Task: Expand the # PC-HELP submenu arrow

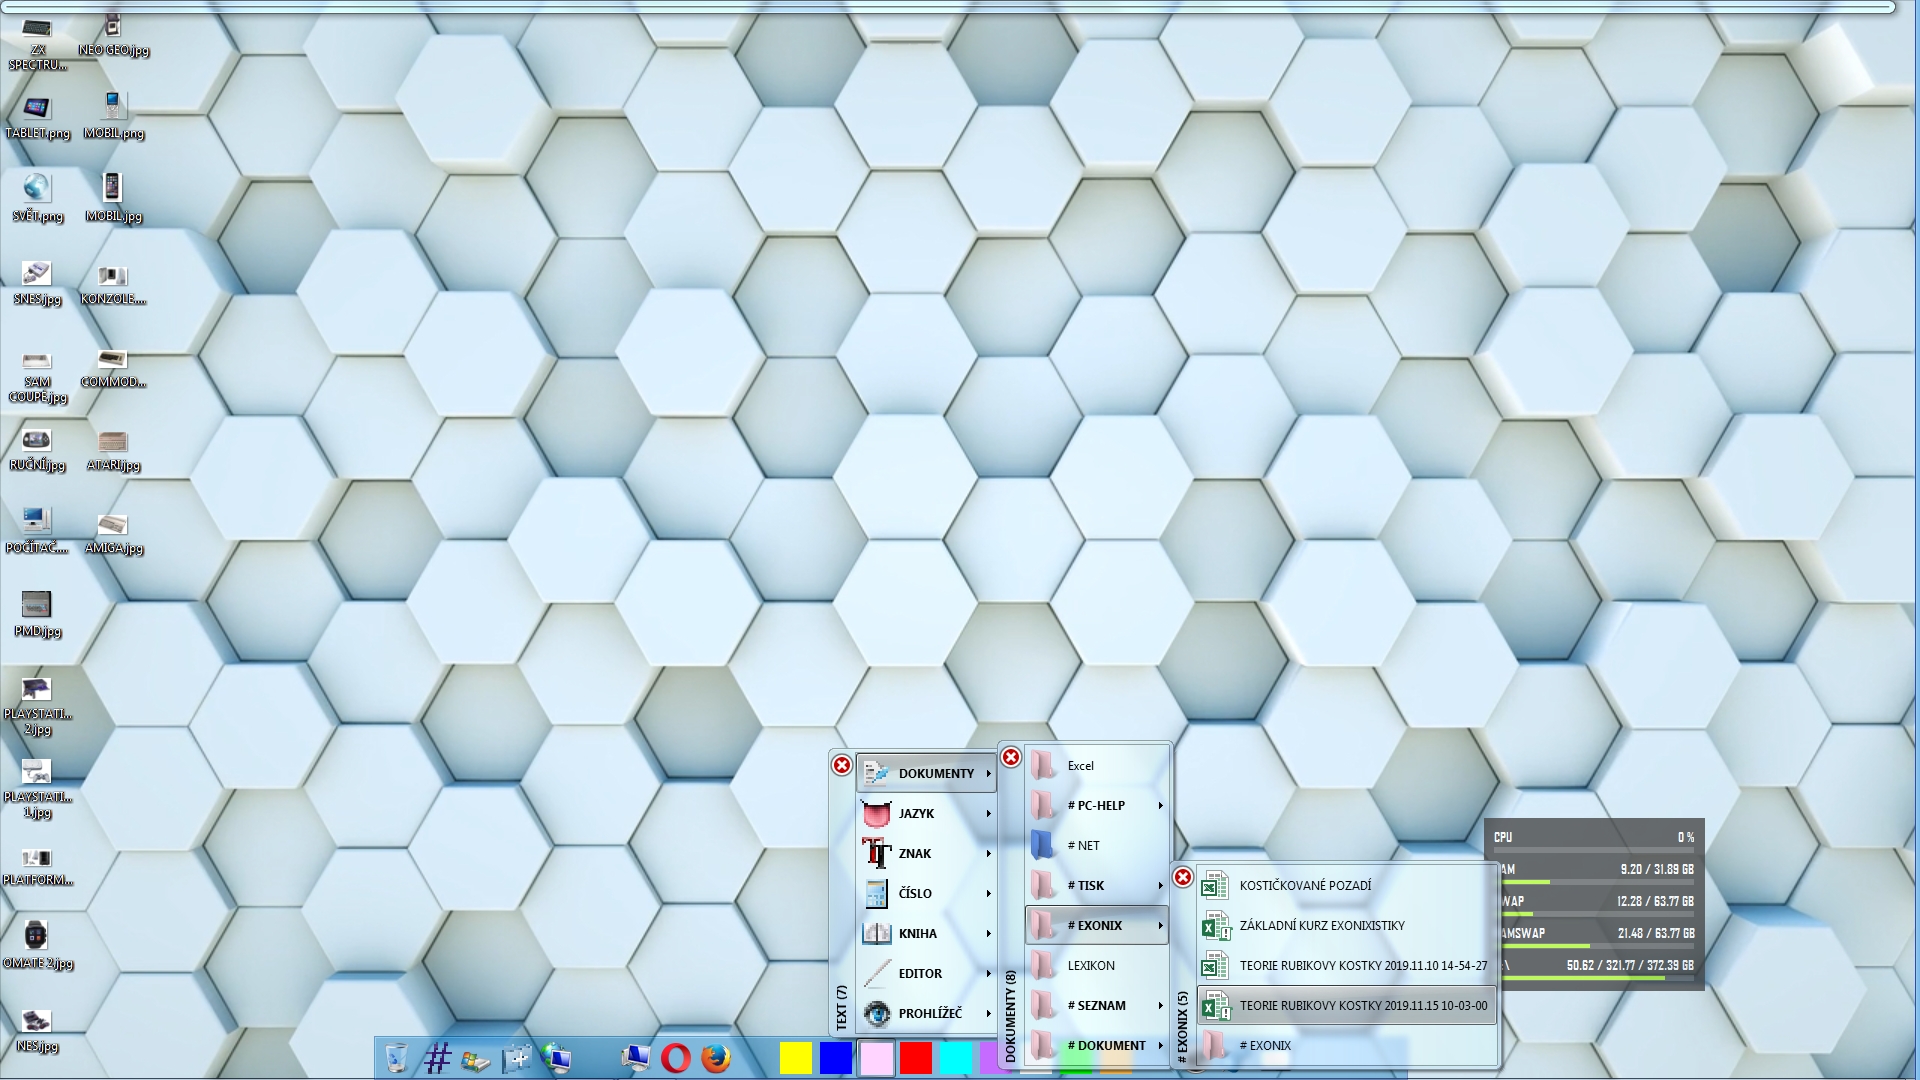Action: click(x=1160, y=805)
